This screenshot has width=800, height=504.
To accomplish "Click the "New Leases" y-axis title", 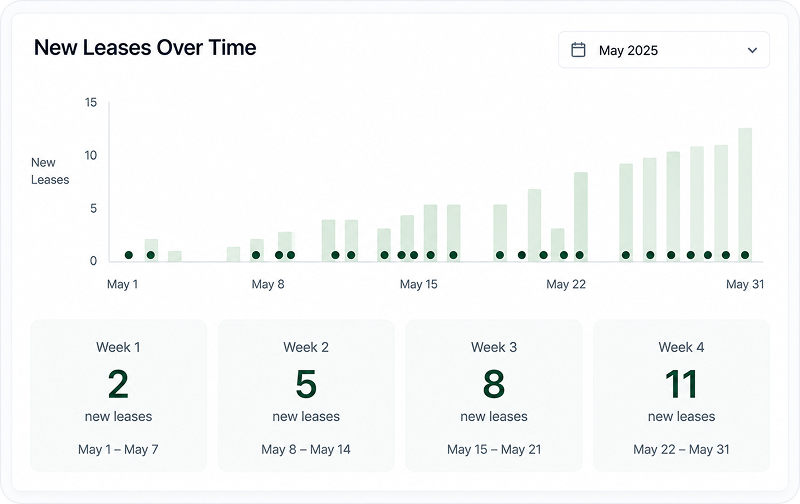I will (x=50, y=171).
